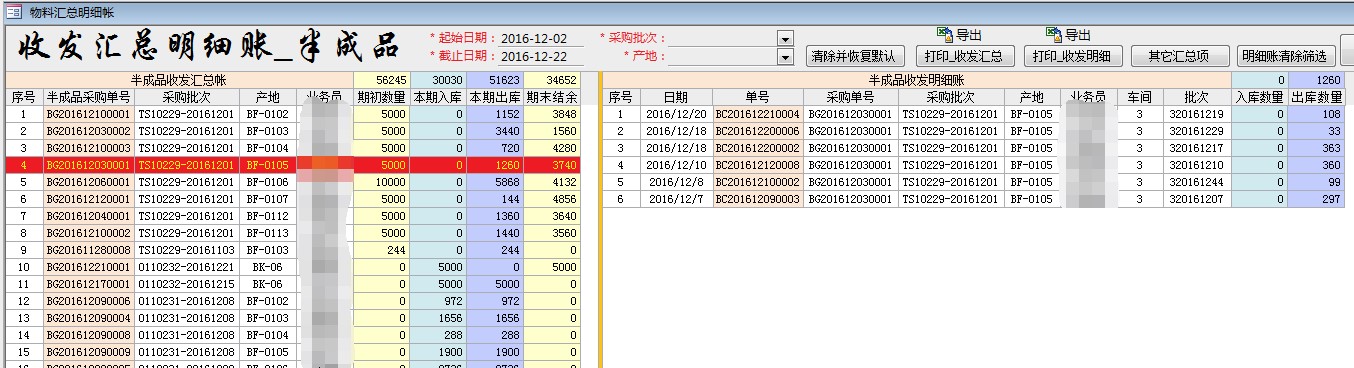
Task: Select summary row BG201611280008
Action: tap(292, 250)
